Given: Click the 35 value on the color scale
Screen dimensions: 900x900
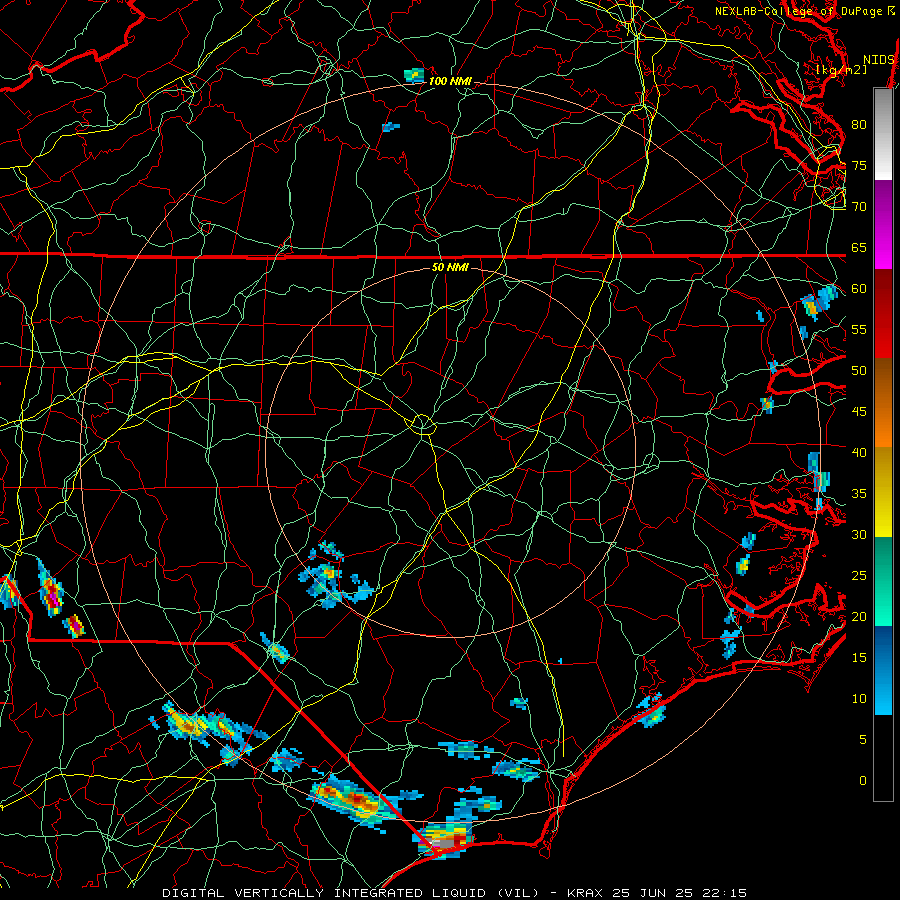Looking at the screenshot, I should [x=859, y=494].
